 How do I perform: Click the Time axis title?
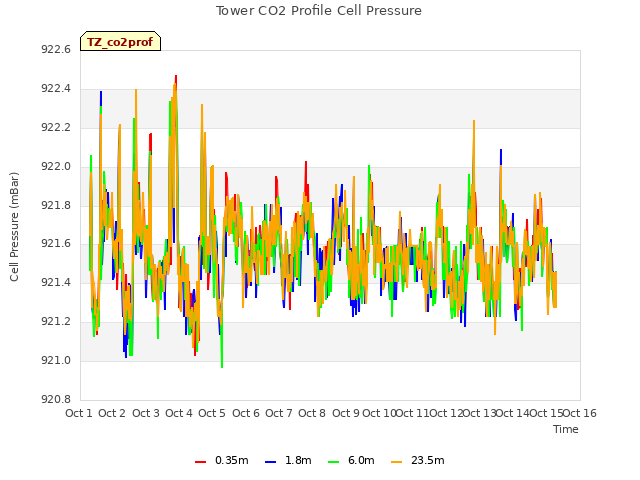click(x=565, y=429)
